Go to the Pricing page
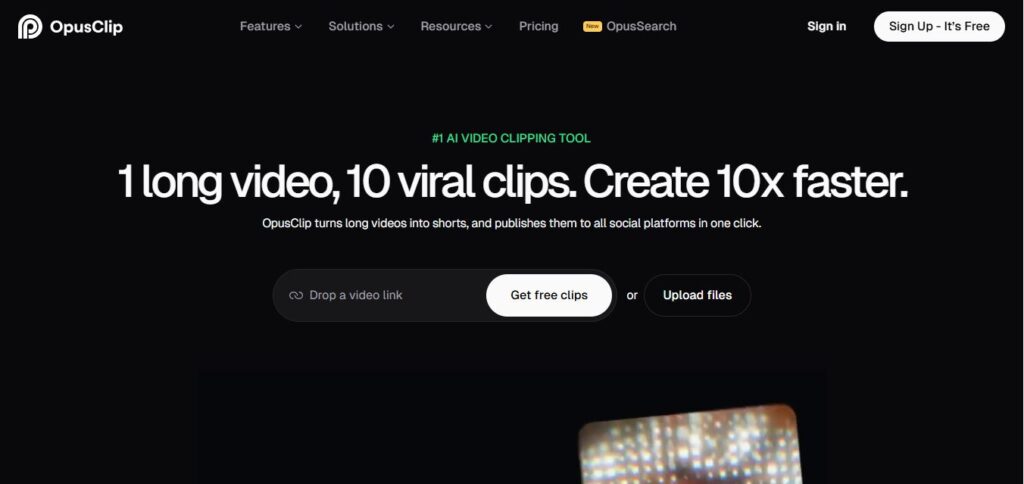The width and height of the screenshot is (1024, 484). pos(538,26)
